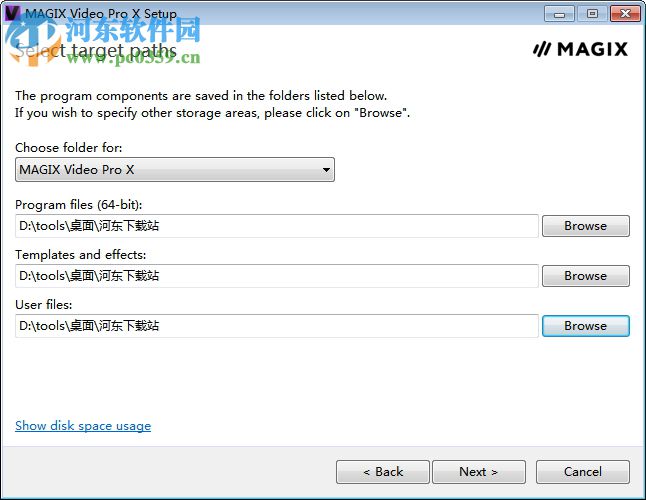Click Browse for User files
The image size is (646, 500).
pos(585,326)
